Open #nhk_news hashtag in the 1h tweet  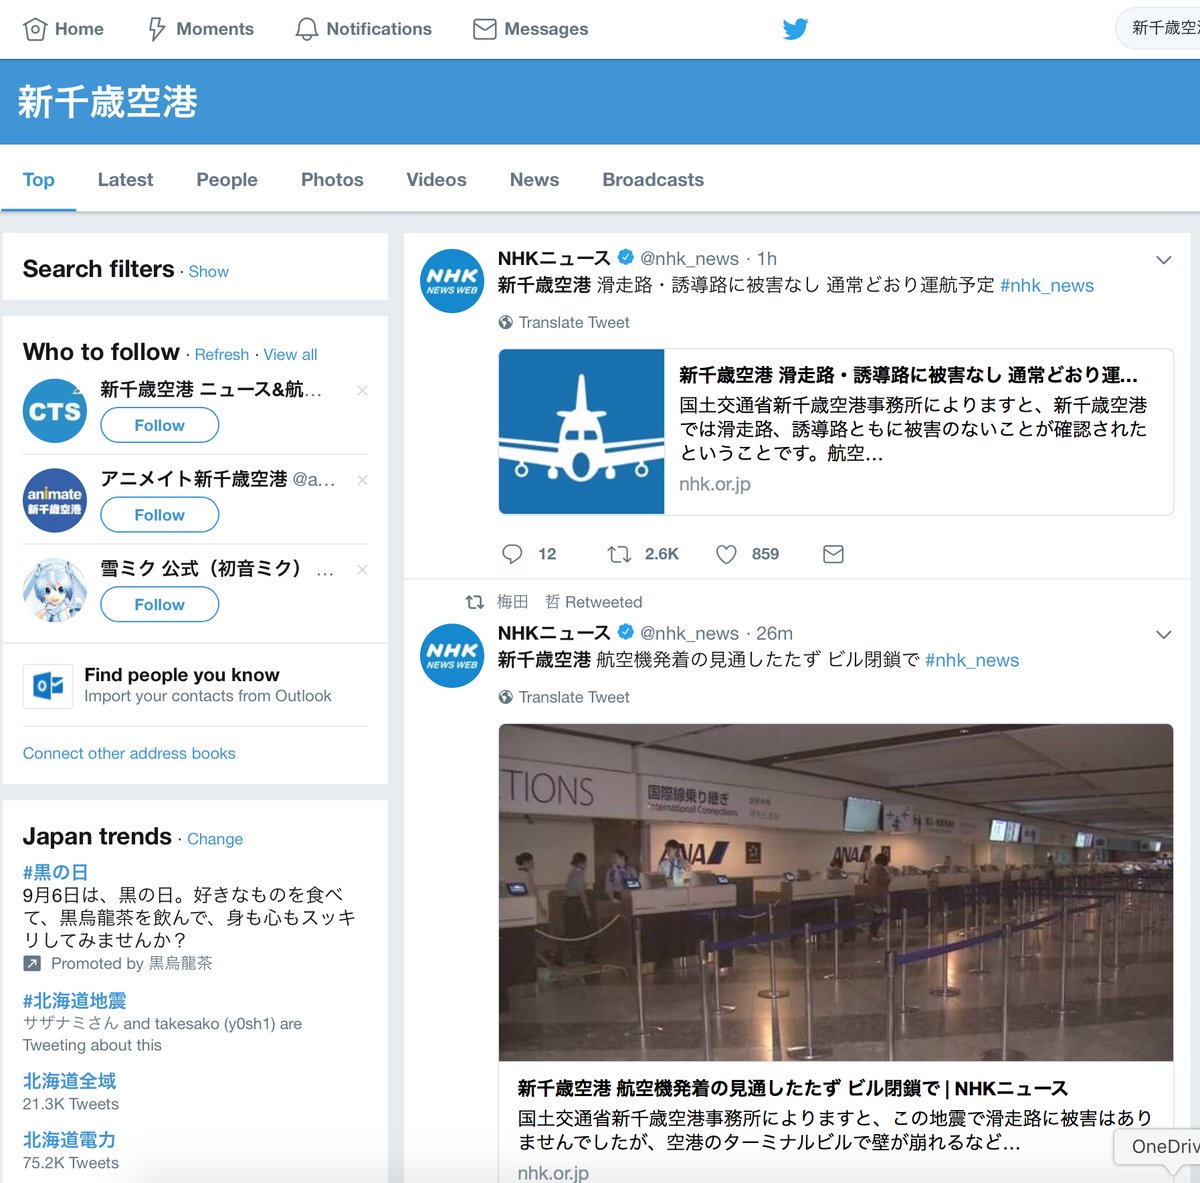(x=1047, y=286)
